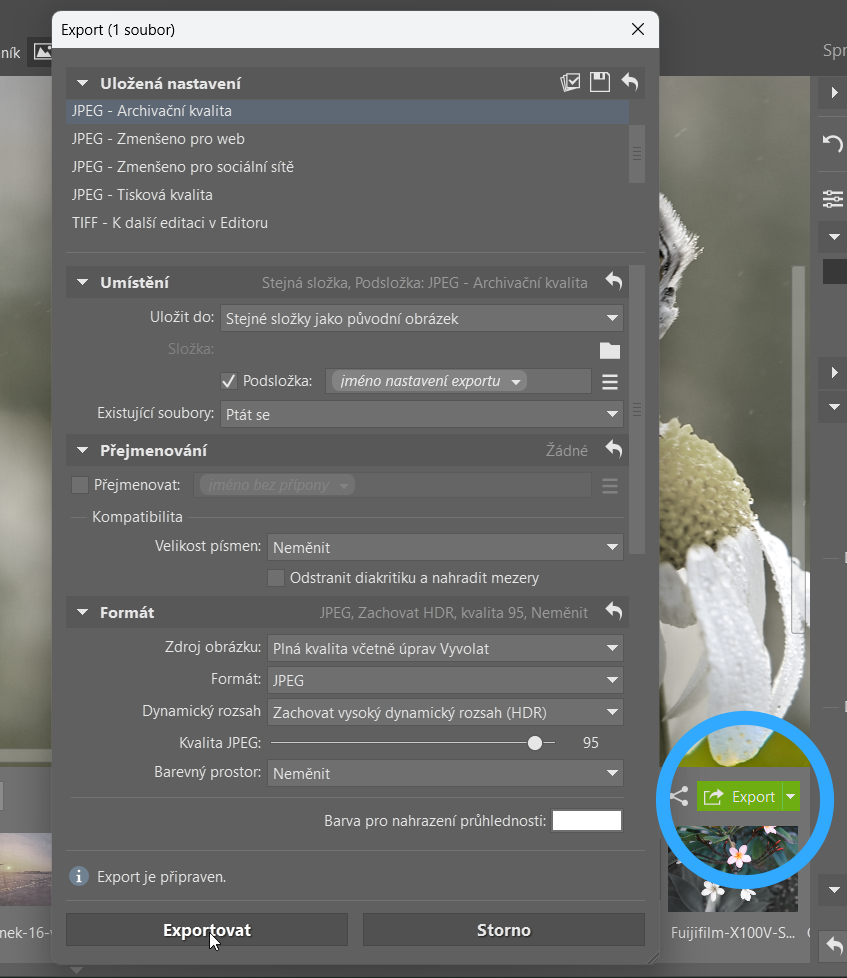Click the manage presets cards icon

pyautogui.click(x=570, y=83)
